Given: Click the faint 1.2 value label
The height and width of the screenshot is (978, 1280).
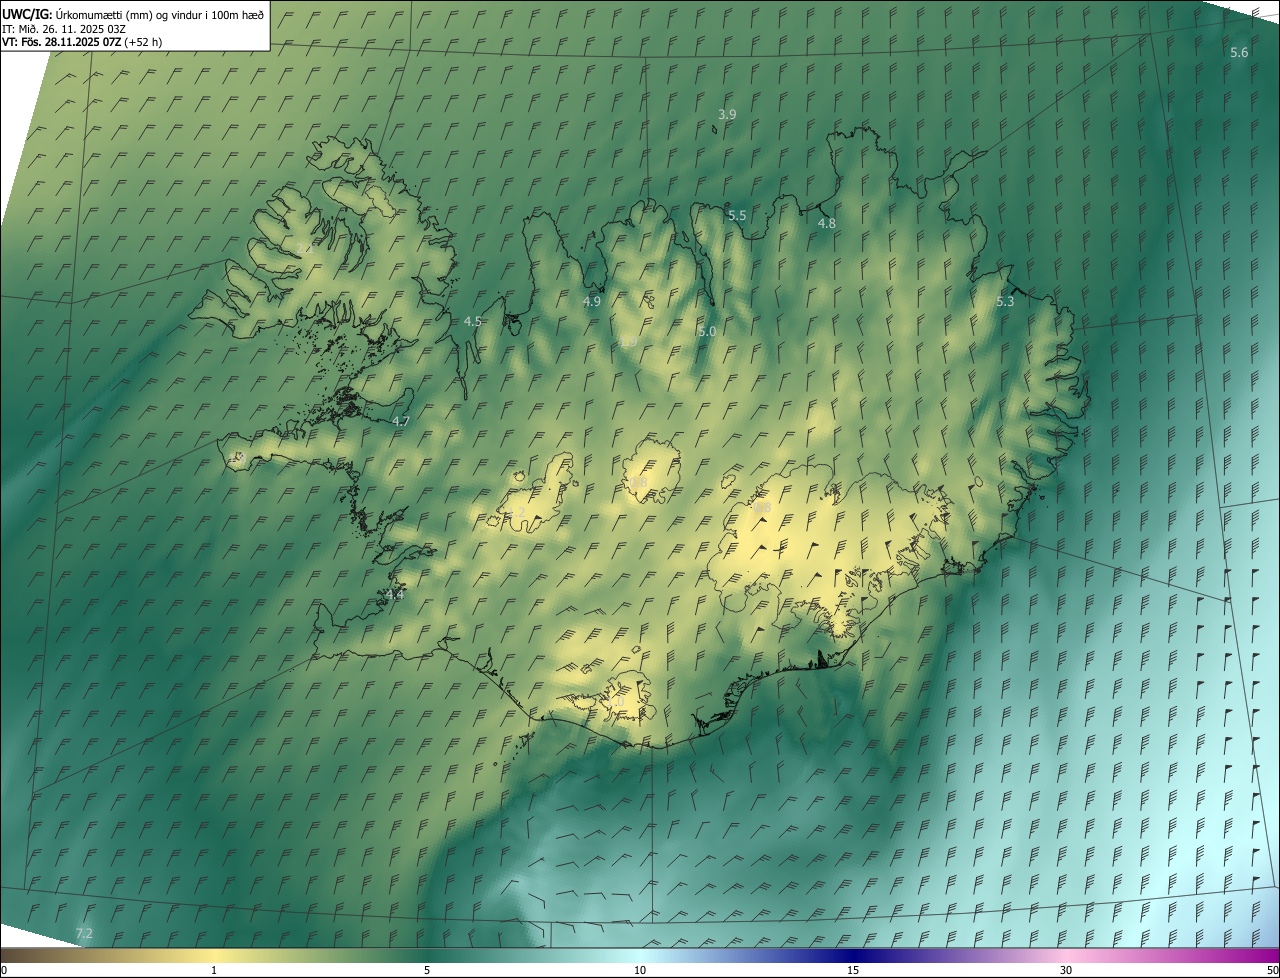Looking at the screenshot, I should (516, 512).
